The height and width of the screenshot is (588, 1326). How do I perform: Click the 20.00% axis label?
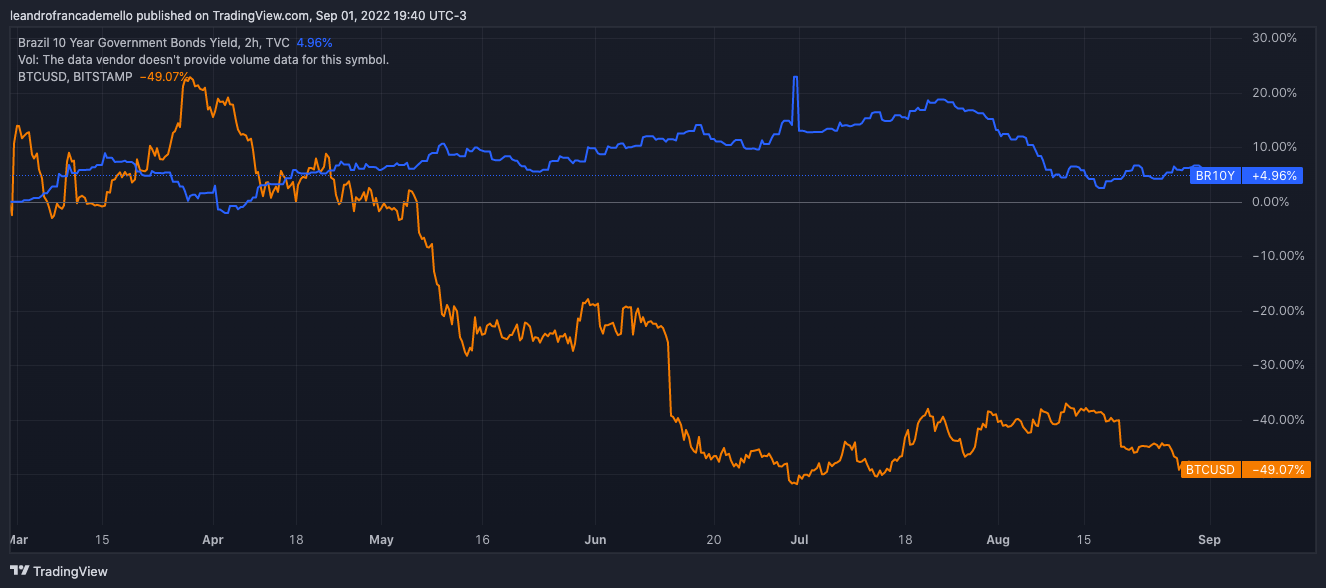tap(1274, 93)
